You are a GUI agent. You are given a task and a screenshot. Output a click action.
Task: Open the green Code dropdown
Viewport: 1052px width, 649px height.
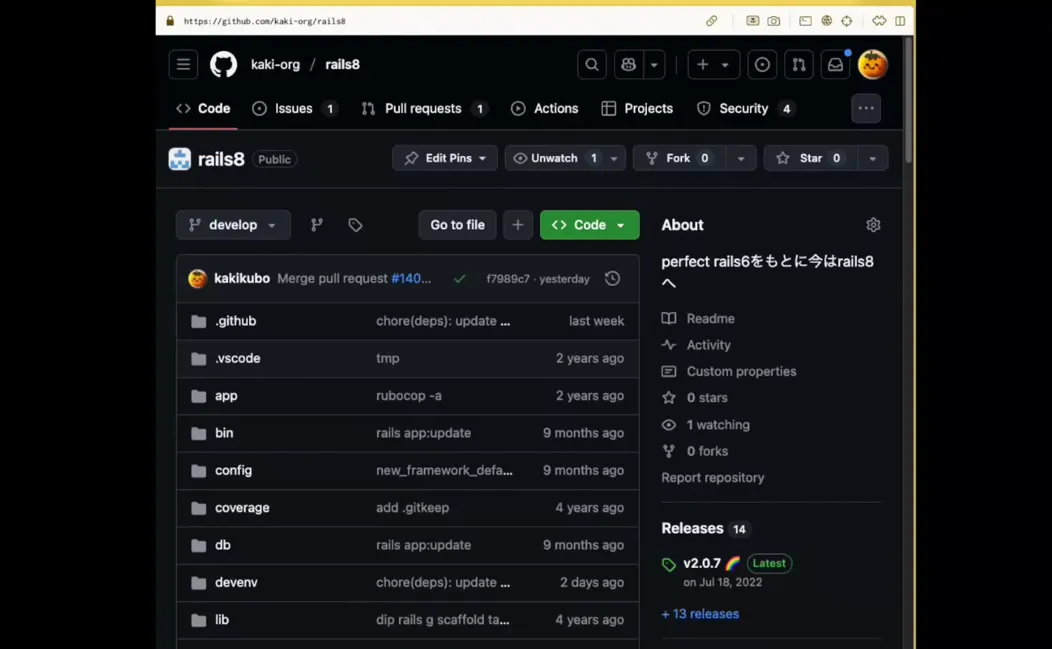click(x=590, y=225)
